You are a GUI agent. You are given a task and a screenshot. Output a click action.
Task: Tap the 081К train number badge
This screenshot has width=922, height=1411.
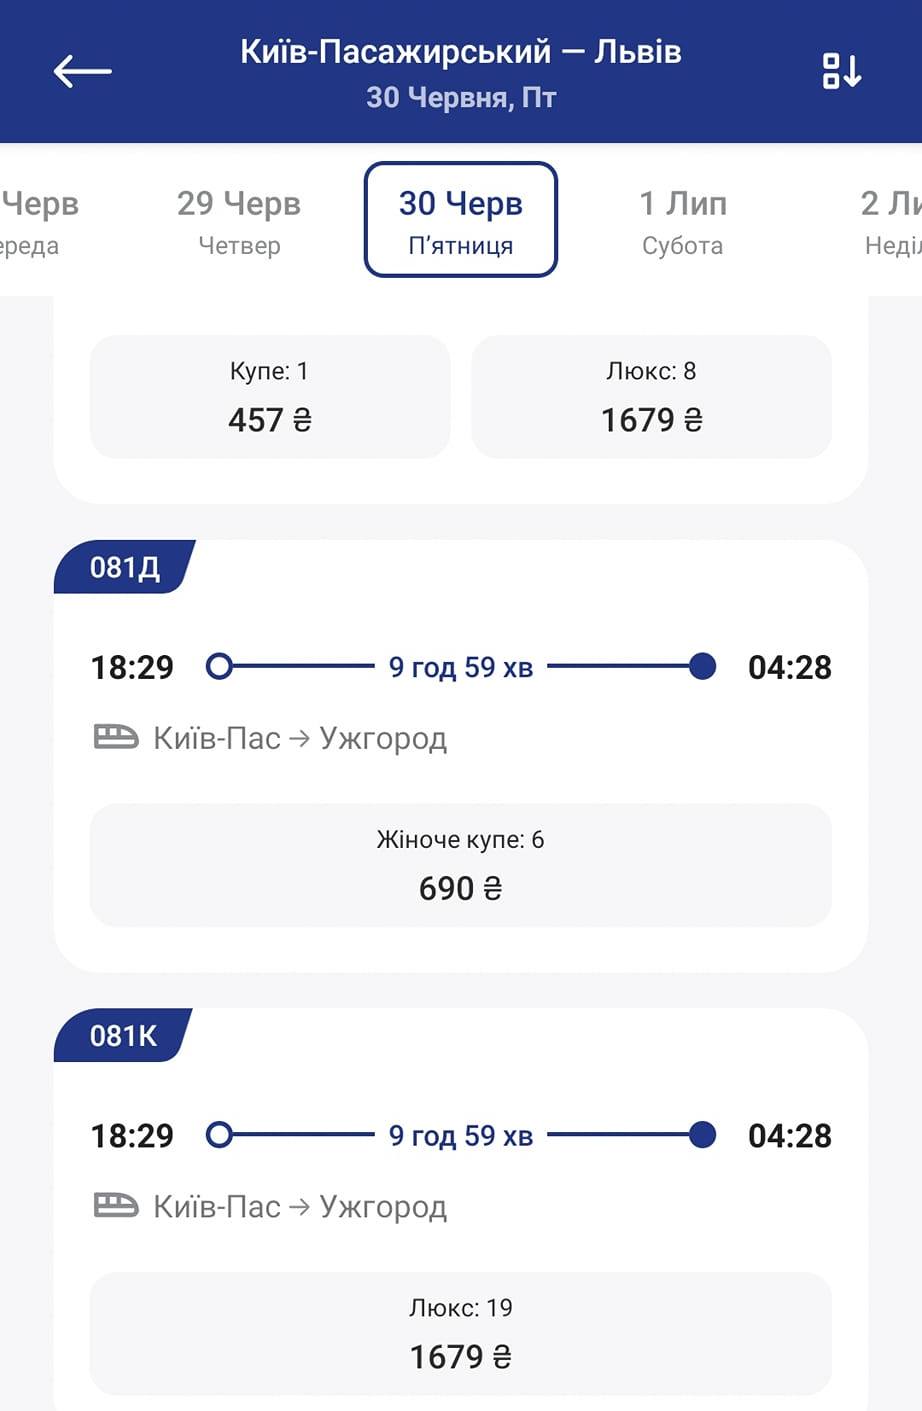123,1036
